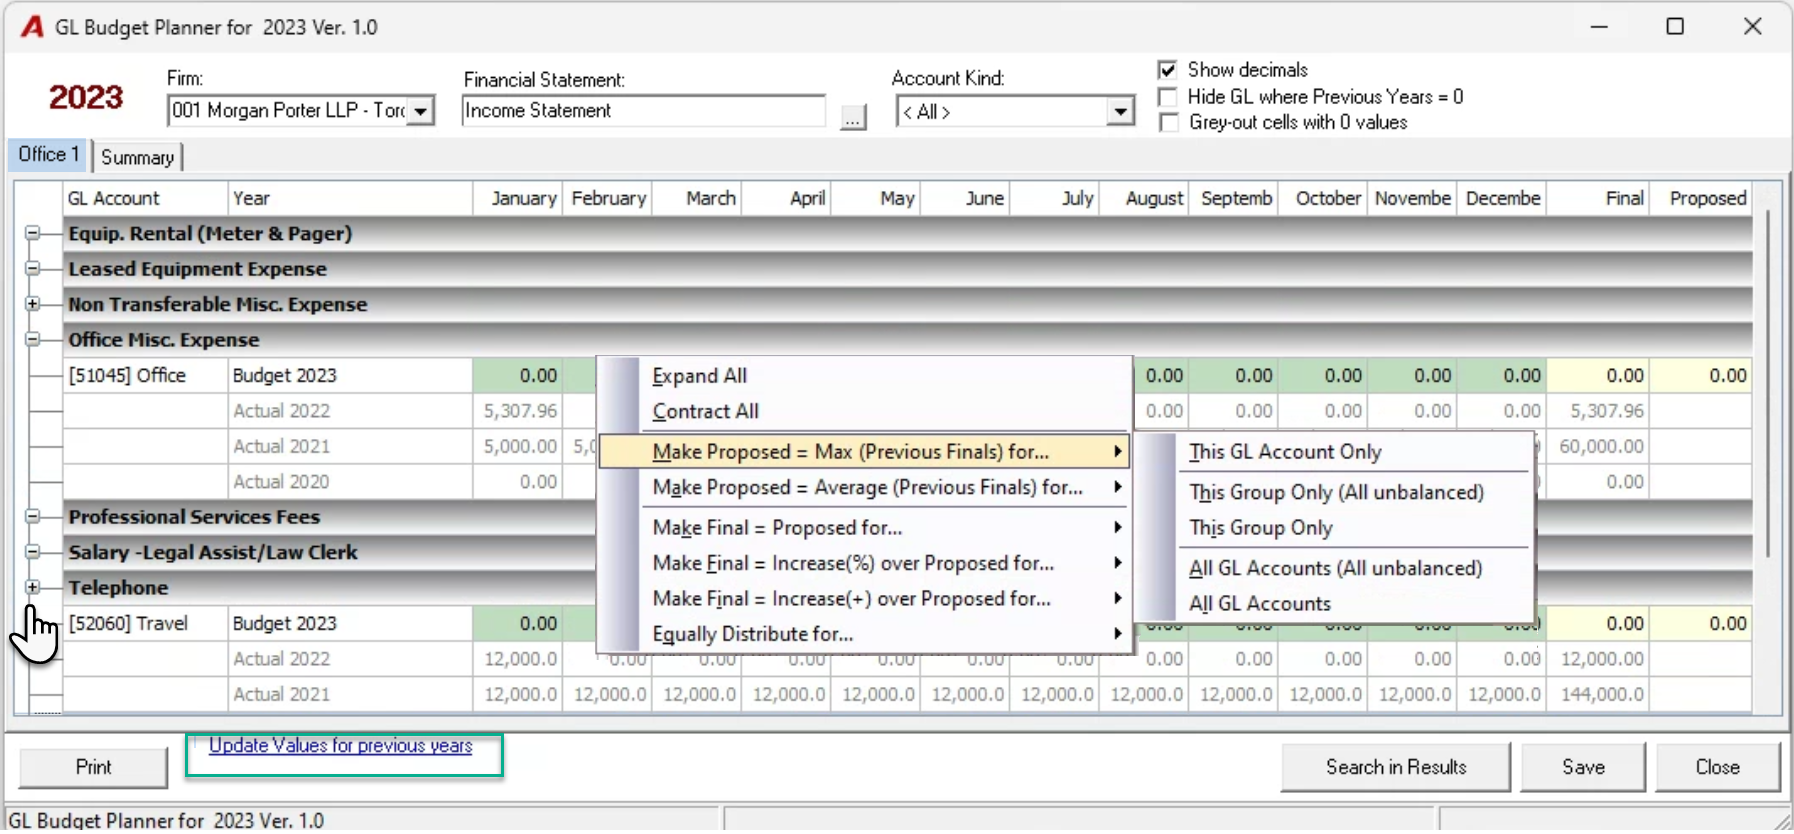Image resolution: width=1794 pixels, height=834 pixels.
Task: Click the Search in Results button
Action: (1396, 767)
